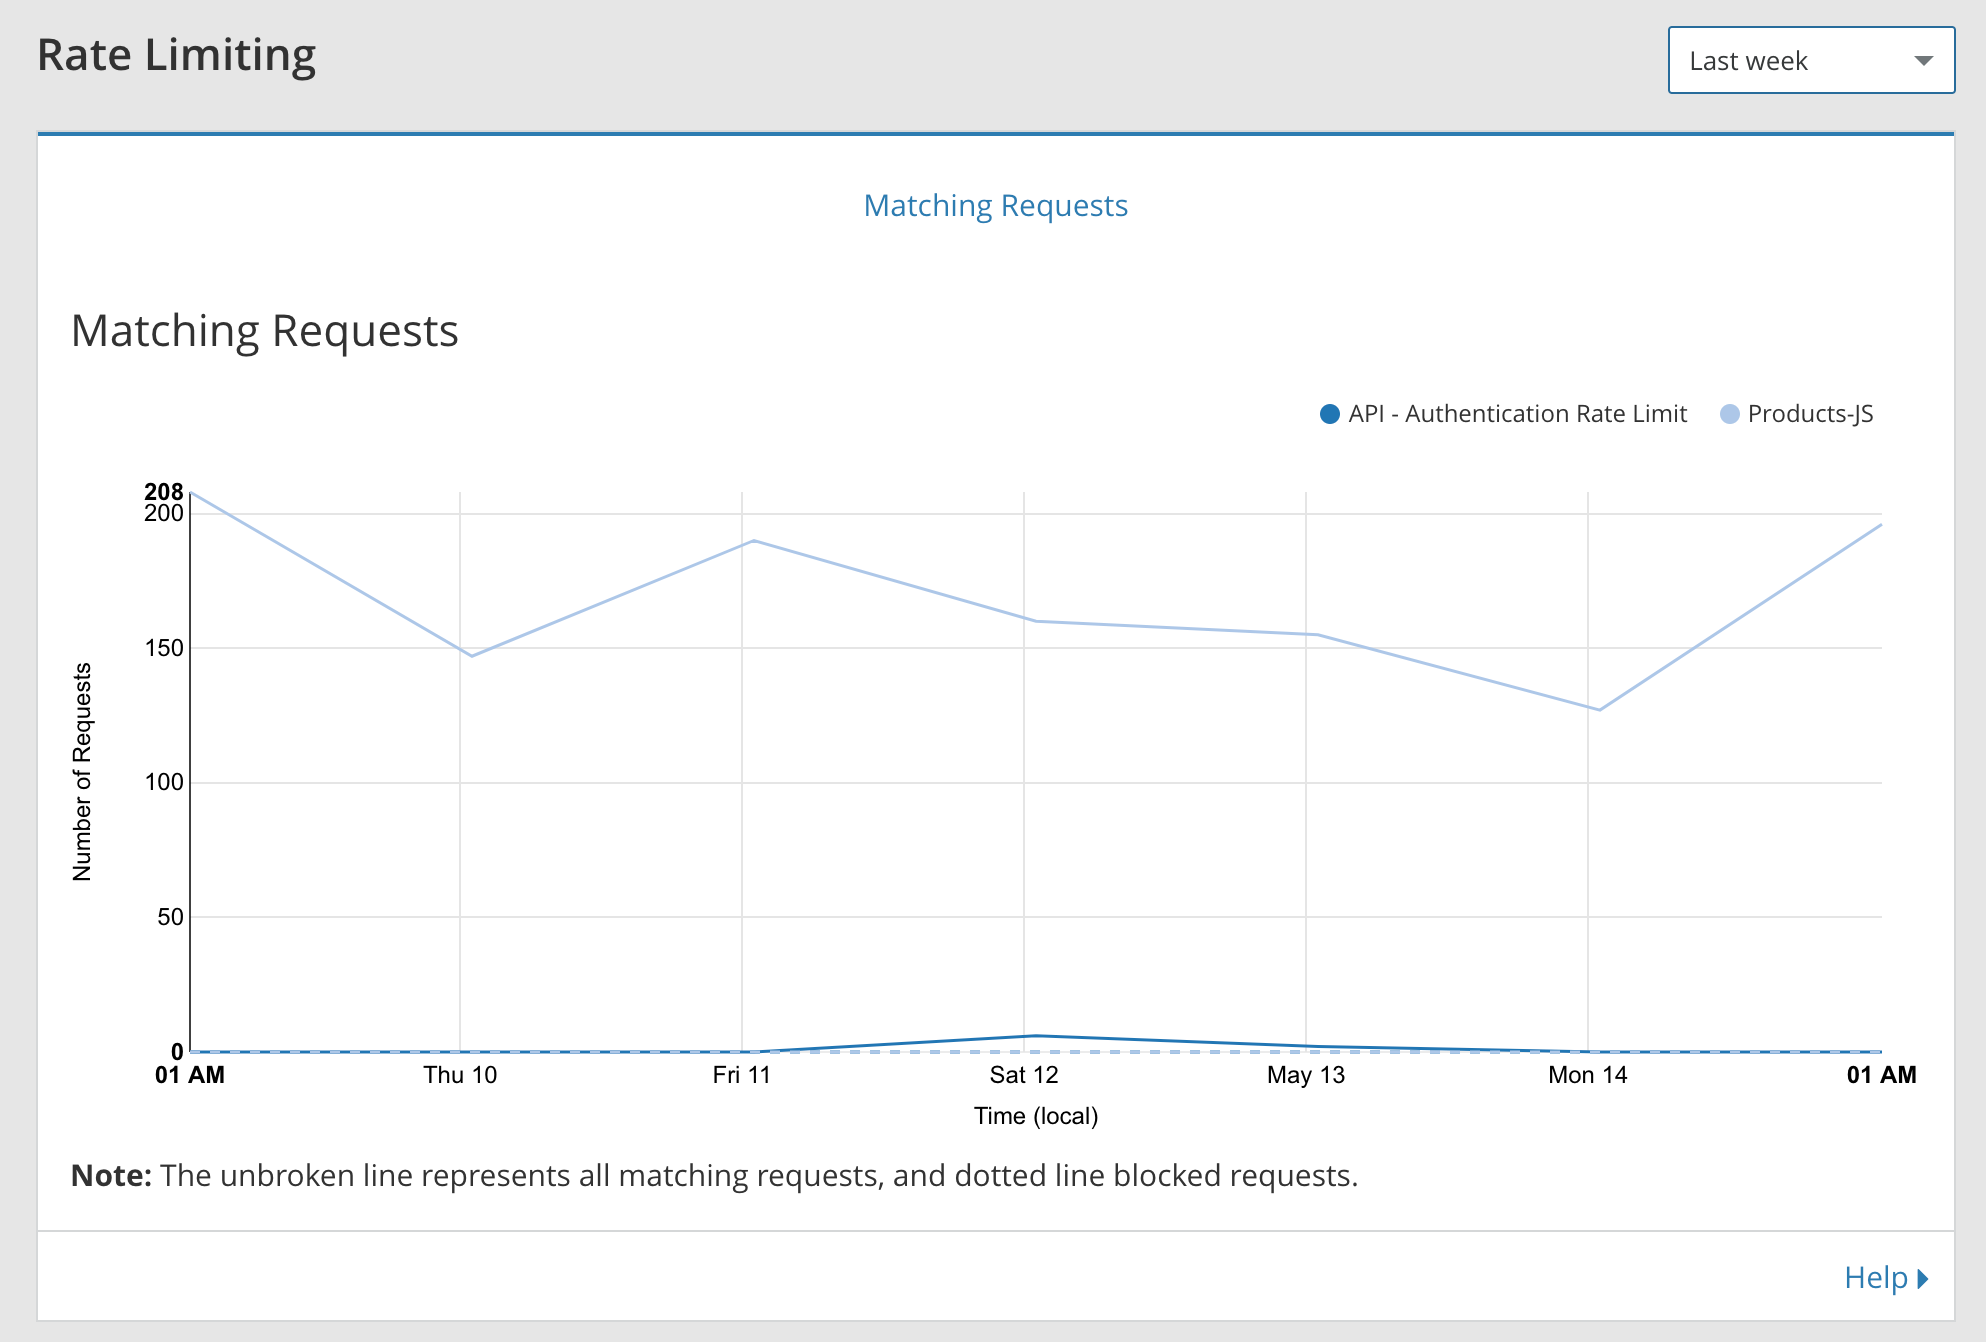The height and width of the screenshot is (1342, 1986).
Task: Click the dropdown arrow beside Last week
Action: pos(1923,61)
